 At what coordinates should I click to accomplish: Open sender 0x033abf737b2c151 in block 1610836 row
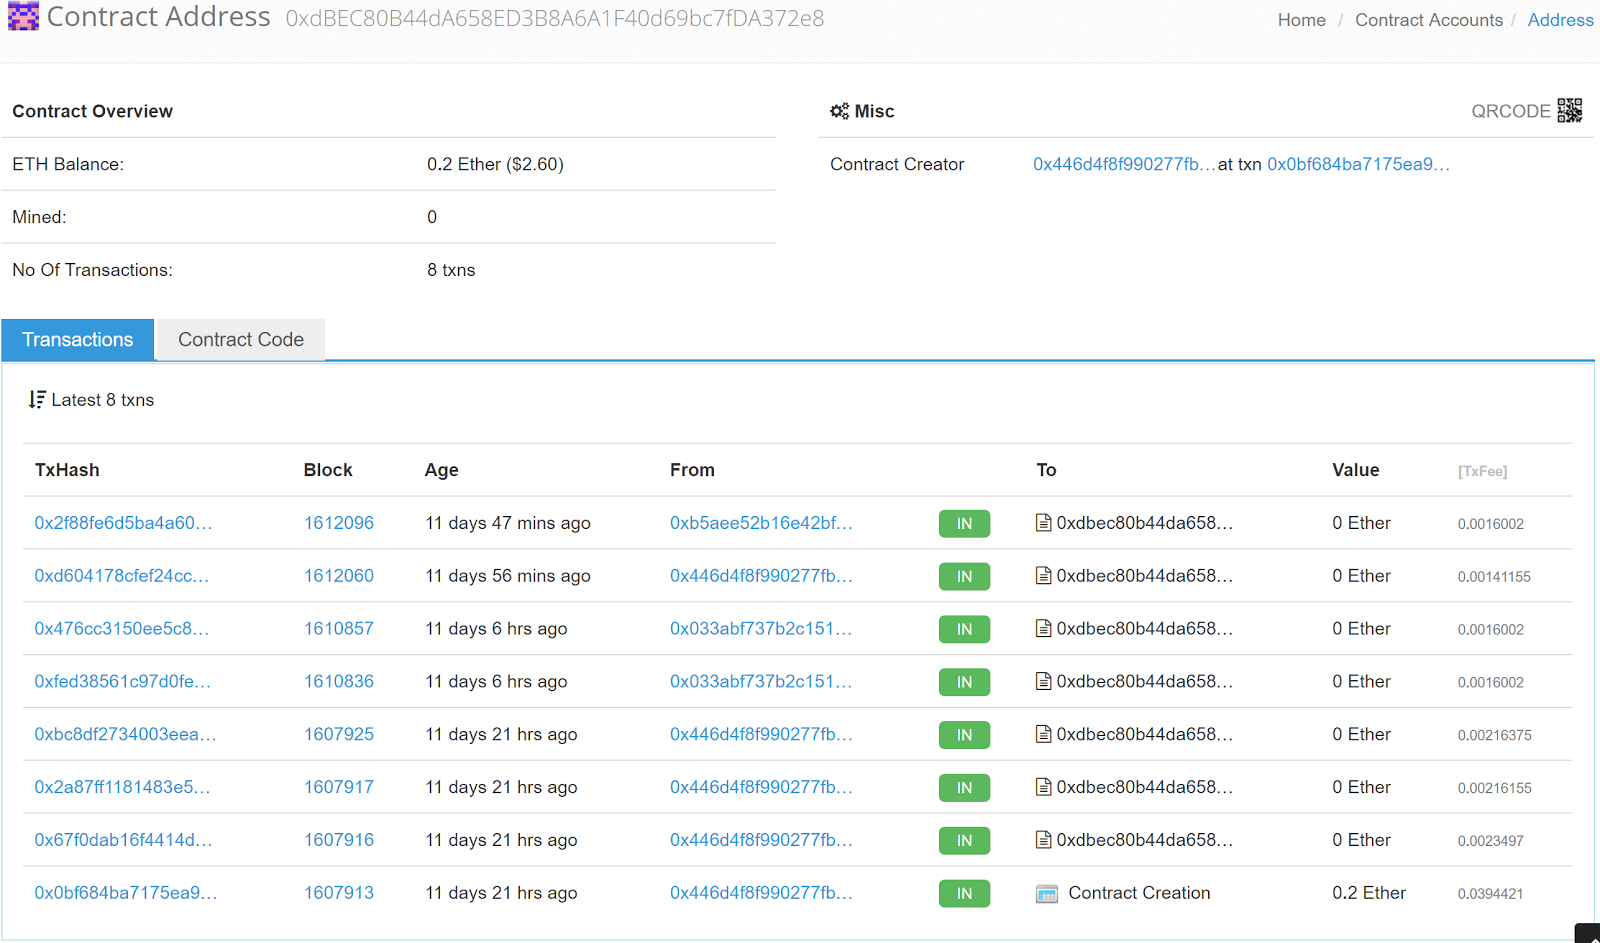tap(761, 682)
